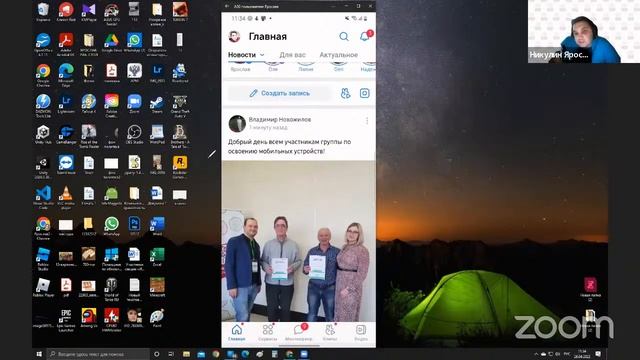Open Мессенджер in bottom navigation
Image resolution: width=640 pixels, height=360 pixels.
[x=299, y=333]
